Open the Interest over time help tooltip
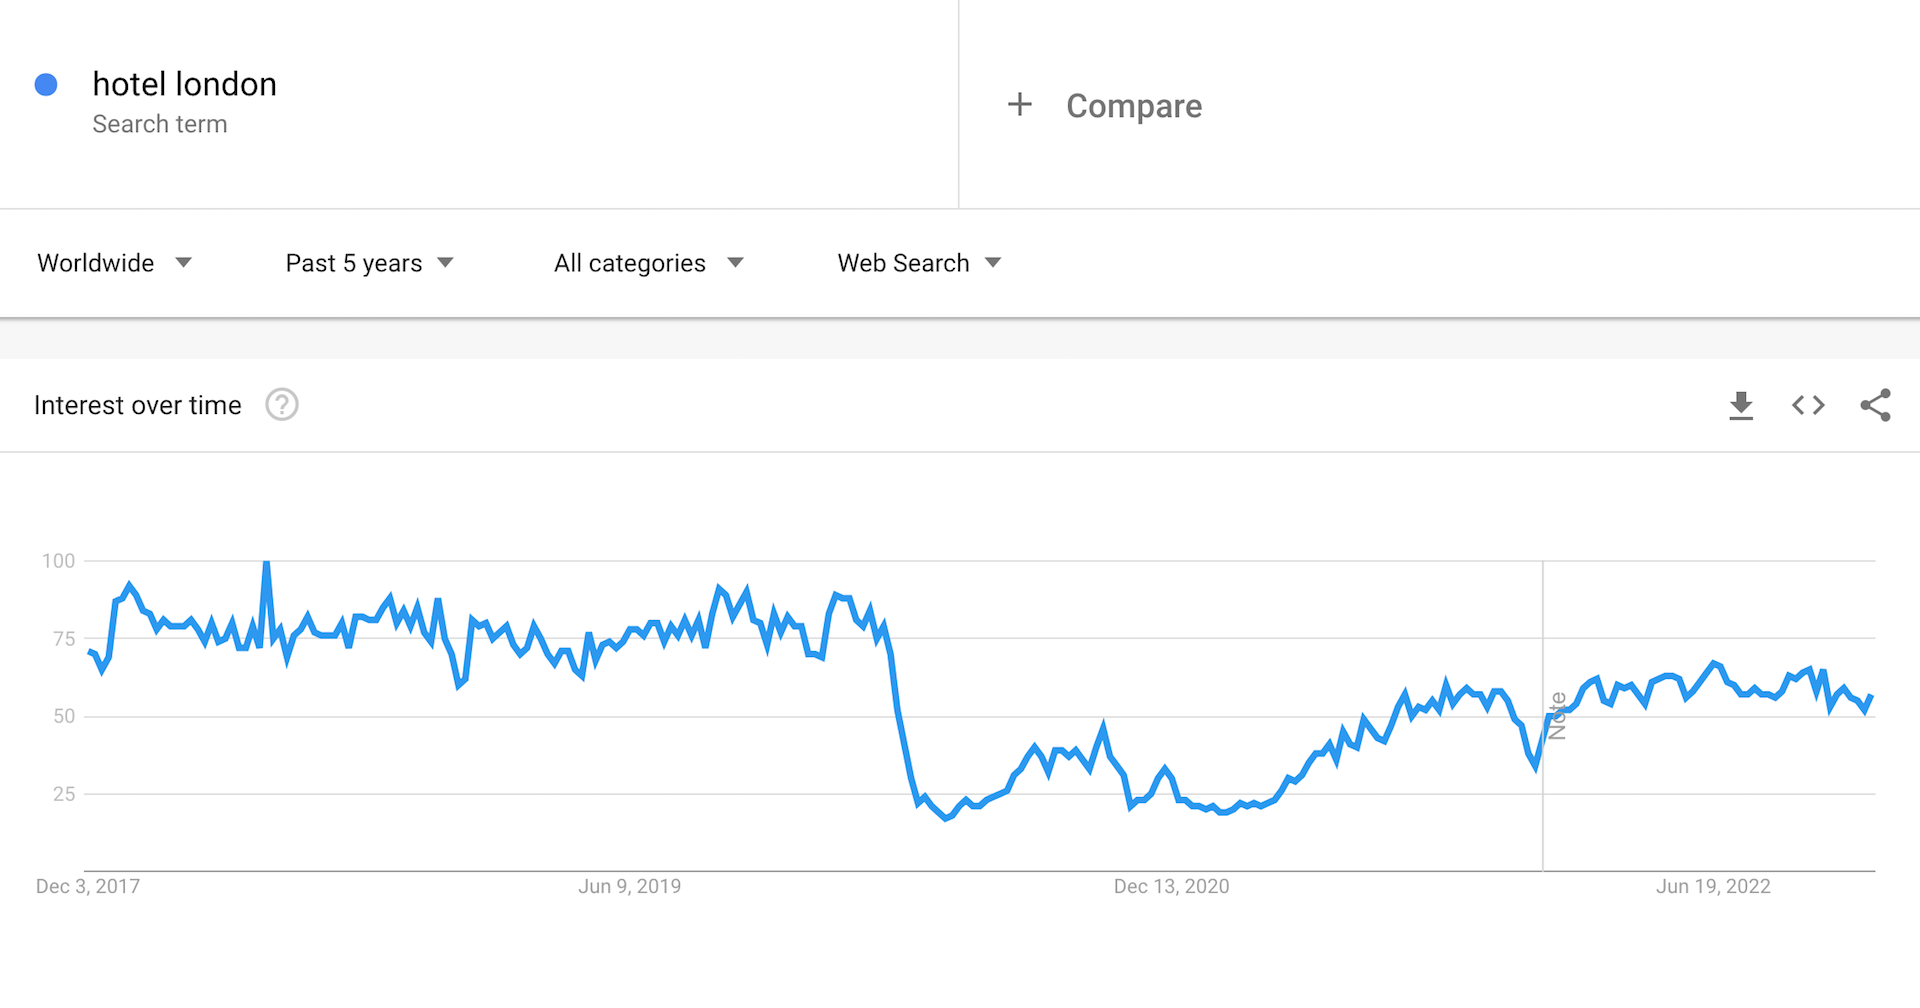This screenshot has height=1008, width=1920. tap(281, 405)
